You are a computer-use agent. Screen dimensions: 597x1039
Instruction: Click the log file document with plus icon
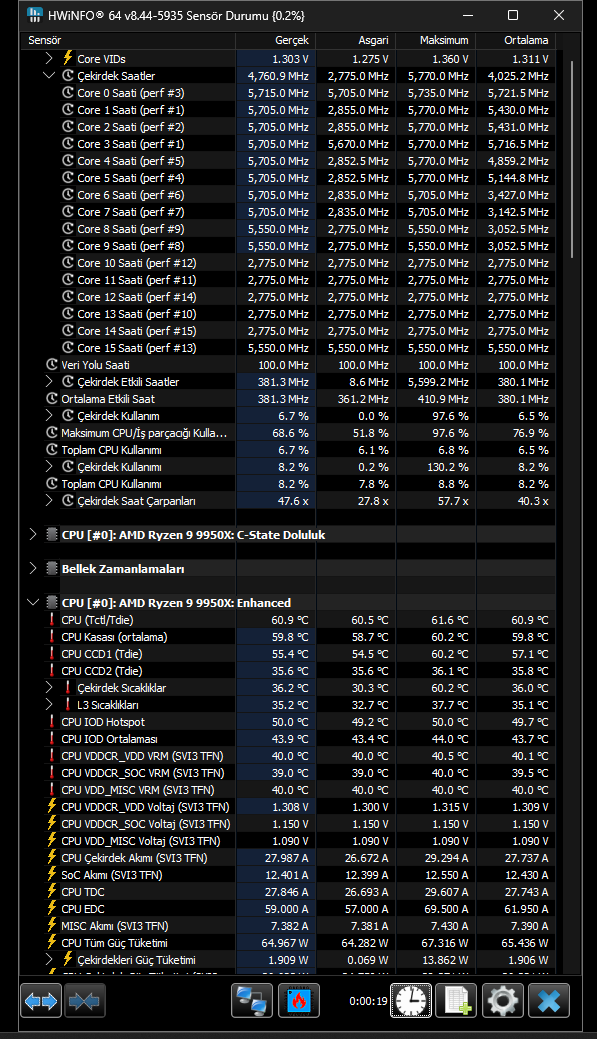point(457,1001)
